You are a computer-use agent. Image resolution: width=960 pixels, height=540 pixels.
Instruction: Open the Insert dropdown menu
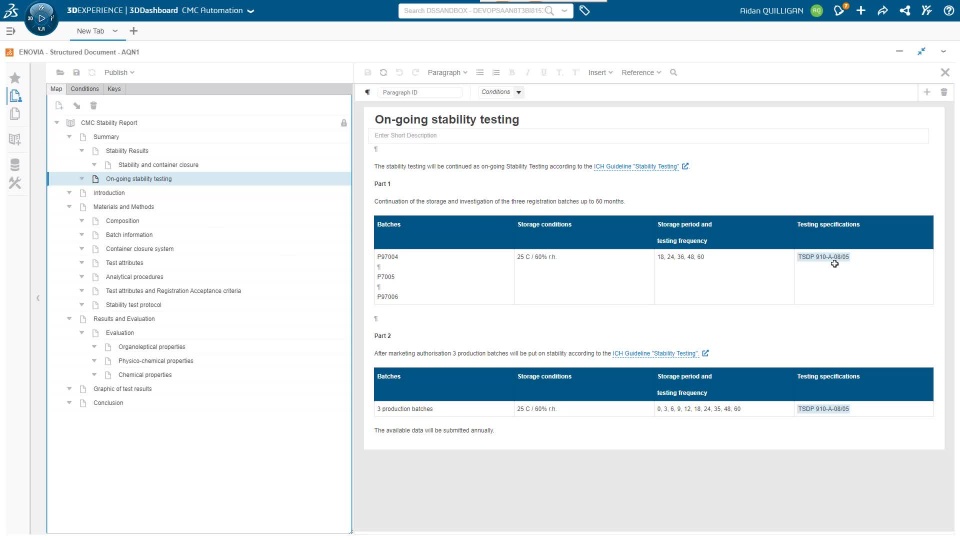coord(600,72)
